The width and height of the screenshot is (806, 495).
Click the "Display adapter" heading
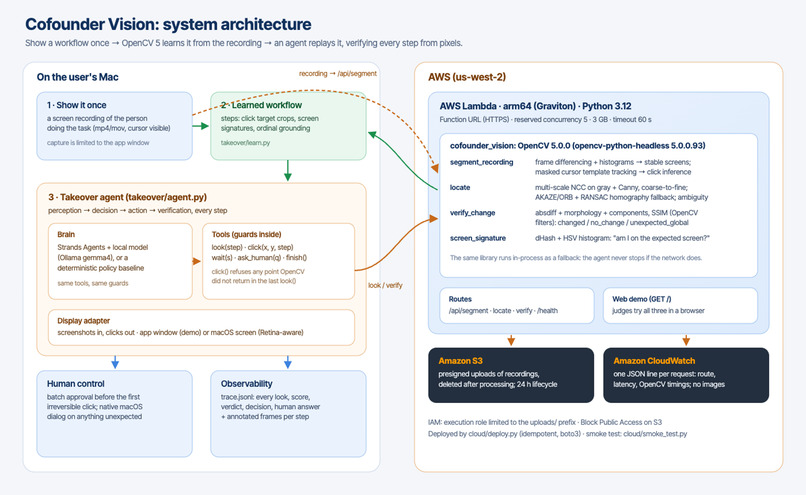coord(83,321)
